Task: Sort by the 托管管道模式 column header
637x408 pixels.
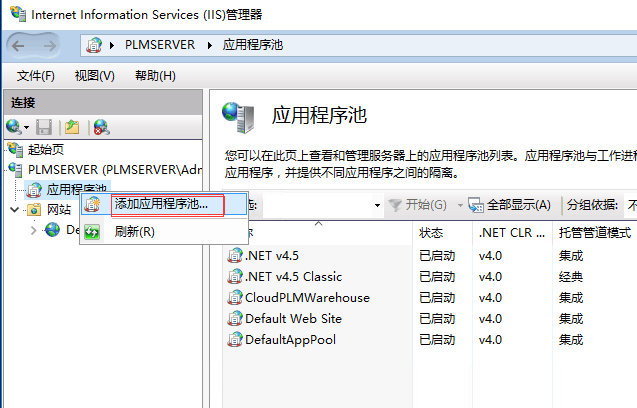Action: click(595, 233)
